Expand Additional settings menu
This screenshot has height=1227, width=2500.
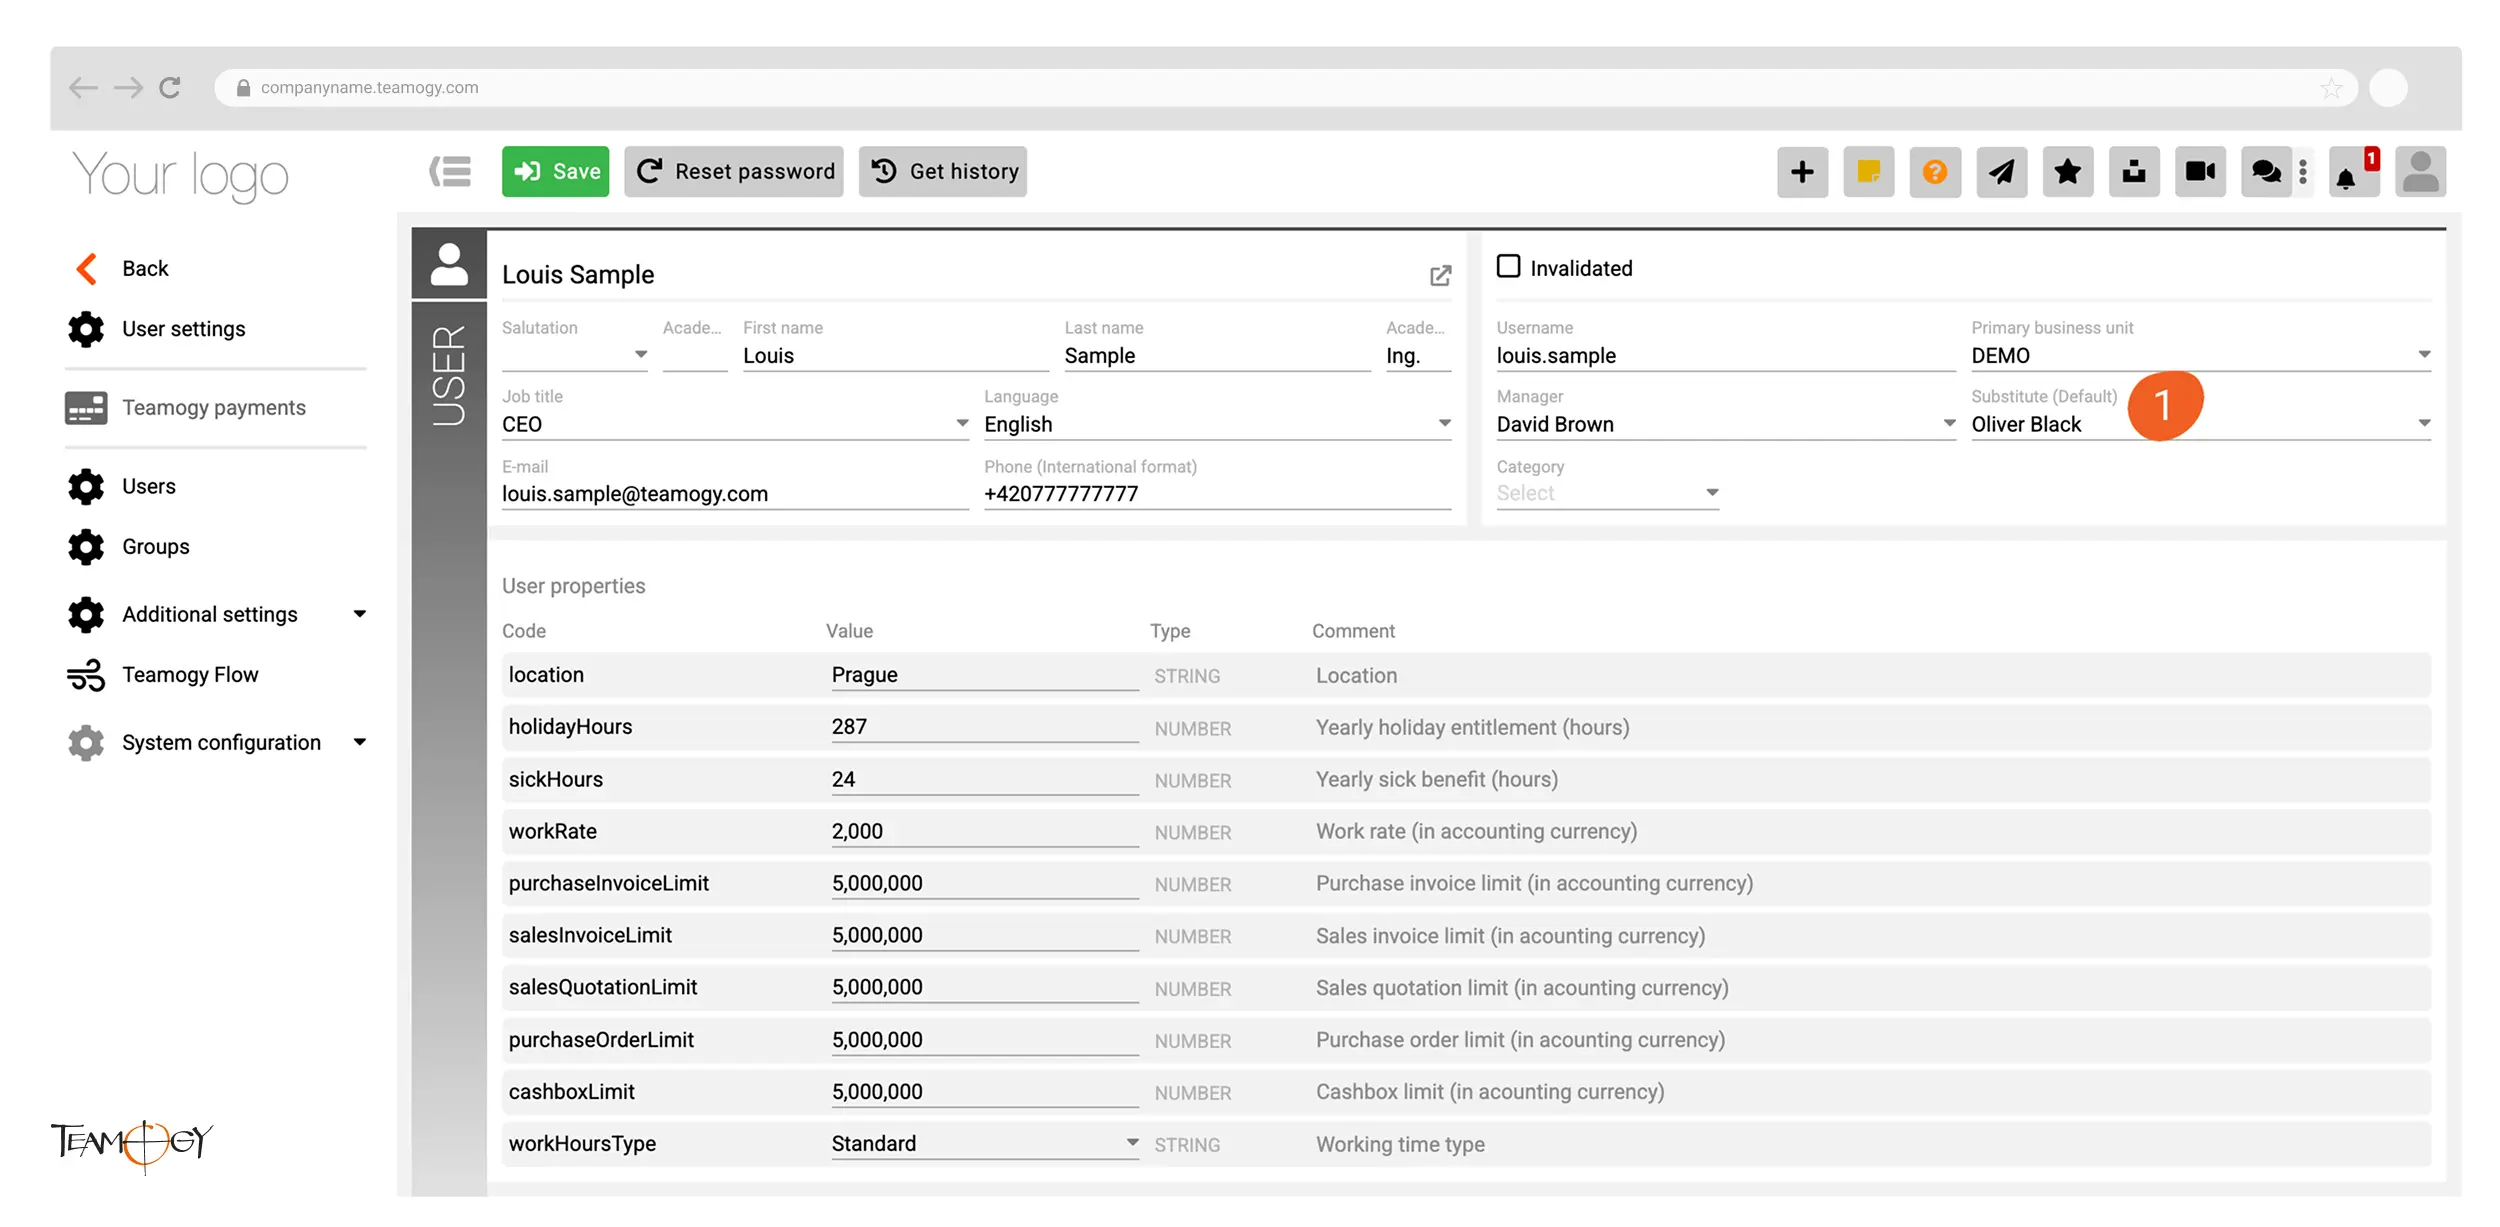coord(359,614)
